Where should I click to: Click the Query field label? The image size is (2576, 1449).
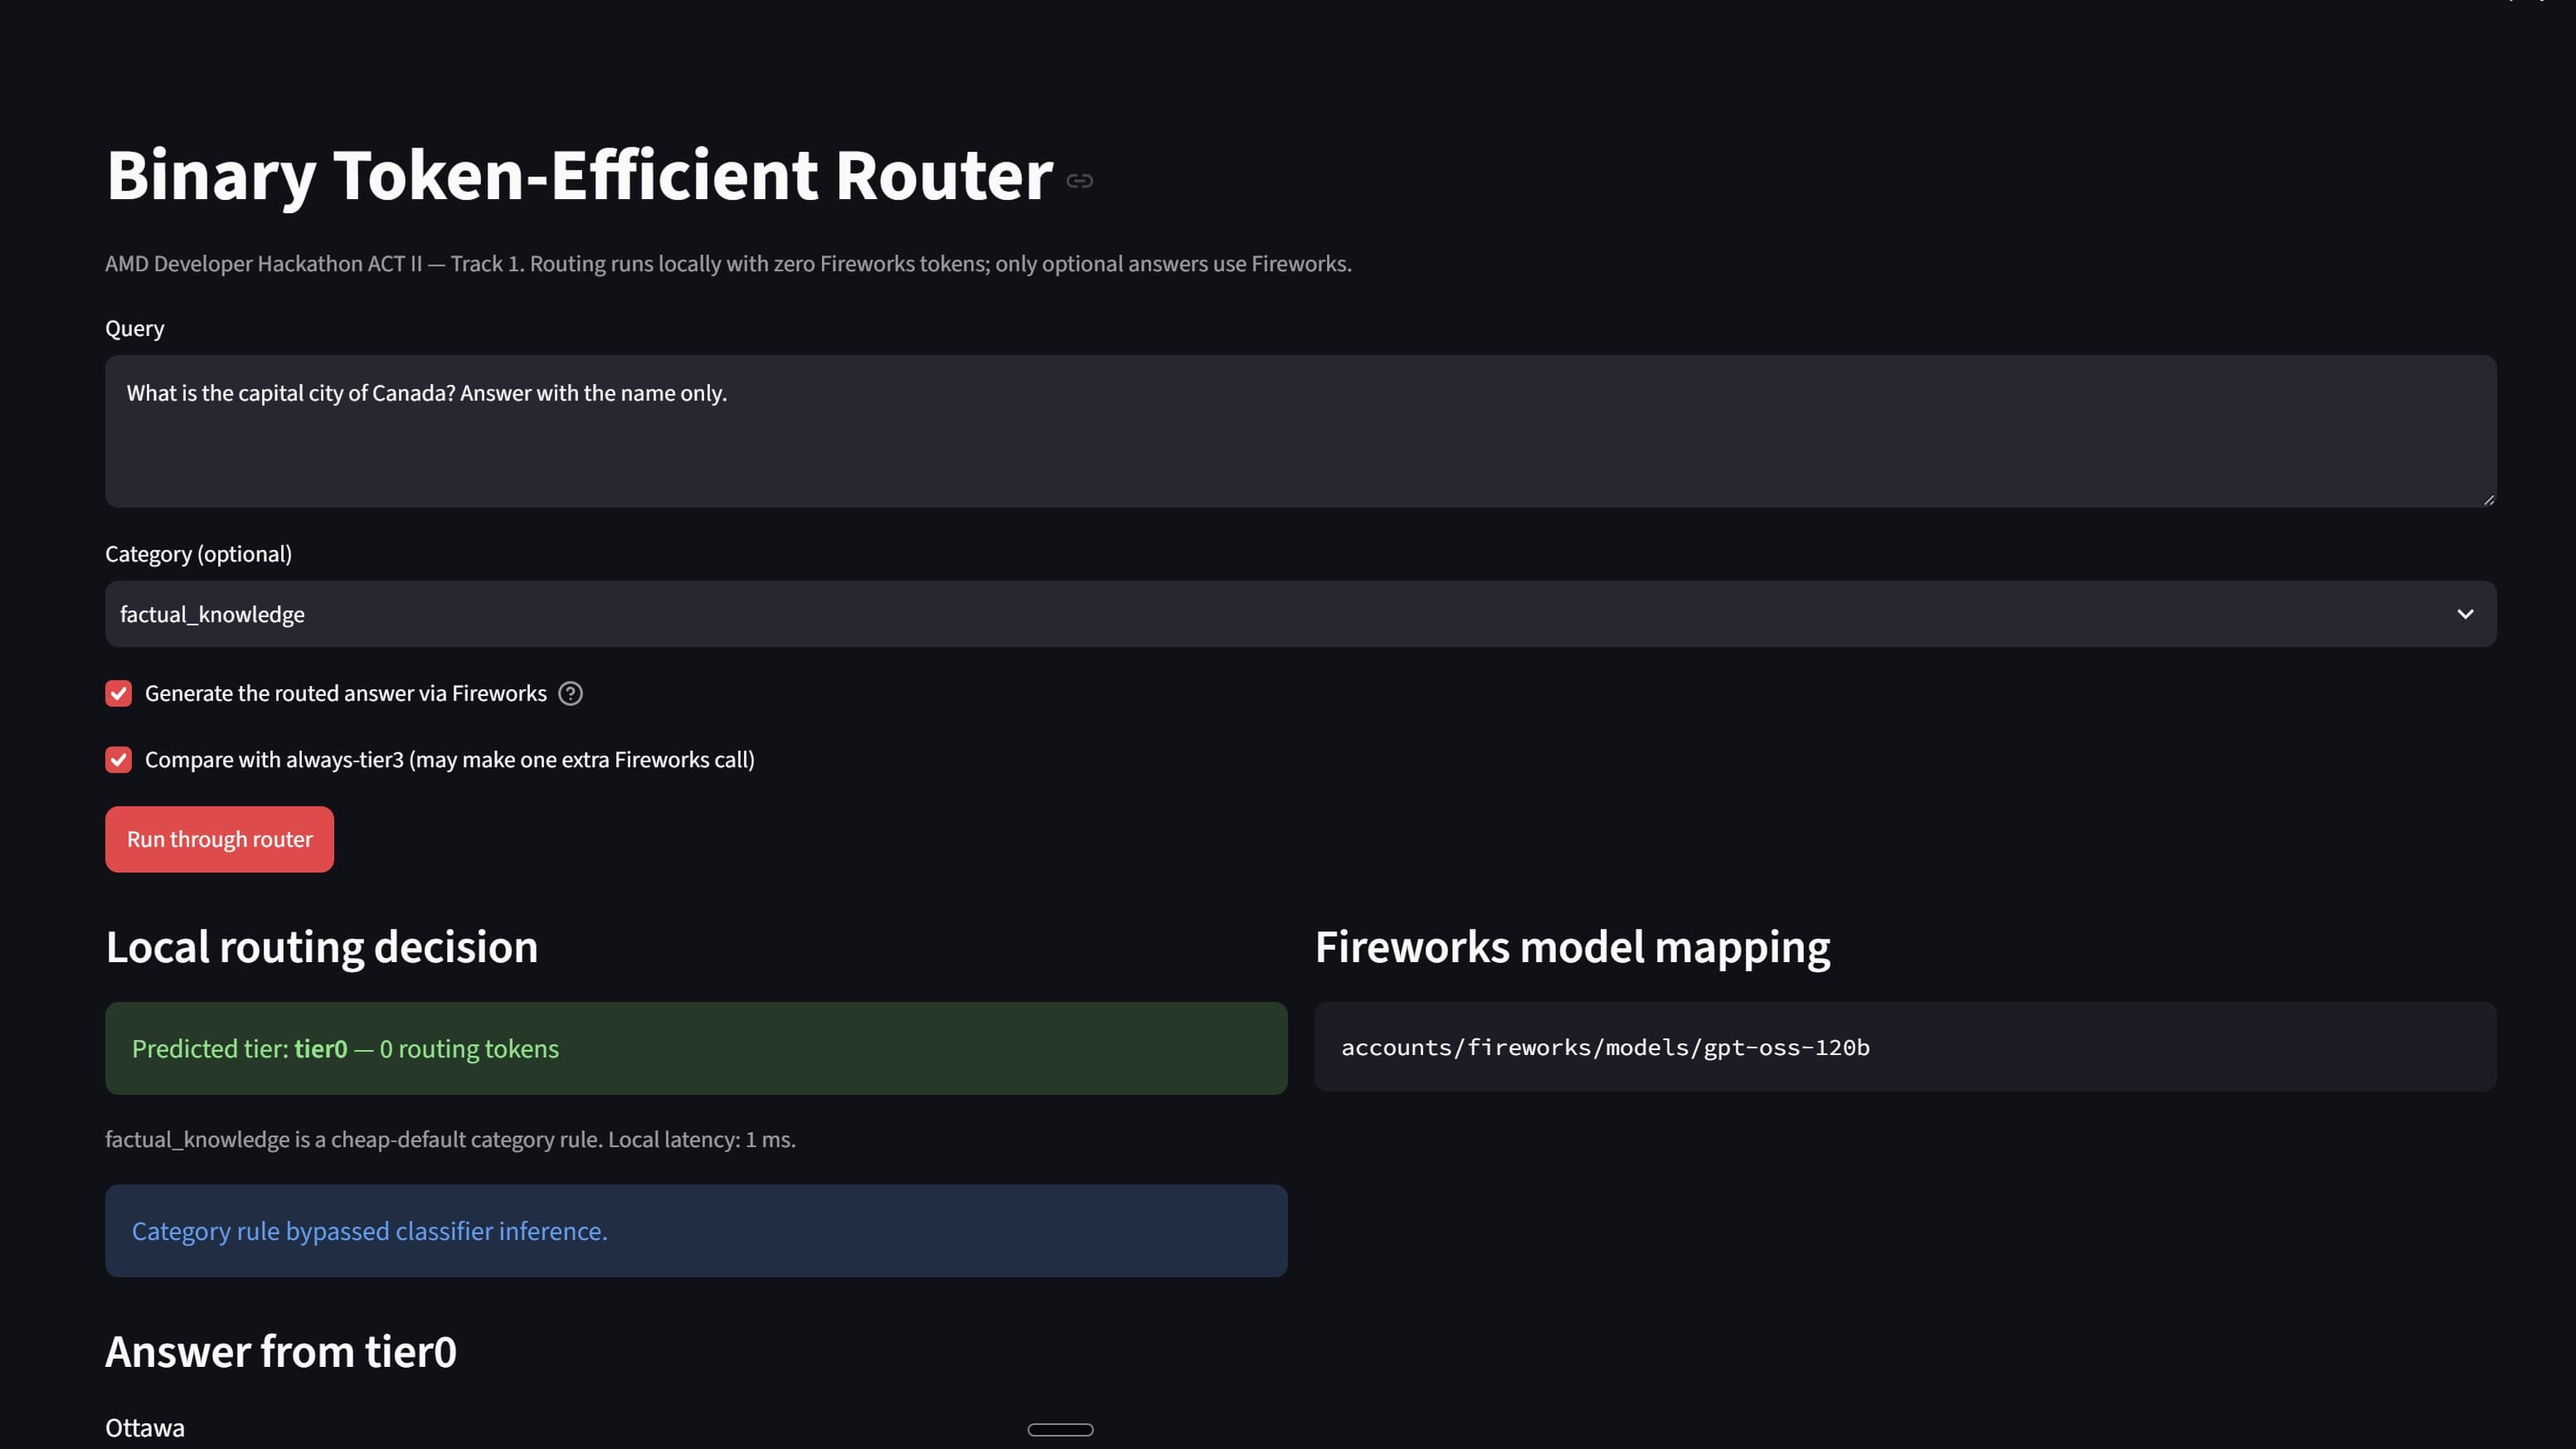tap(134, 328)
